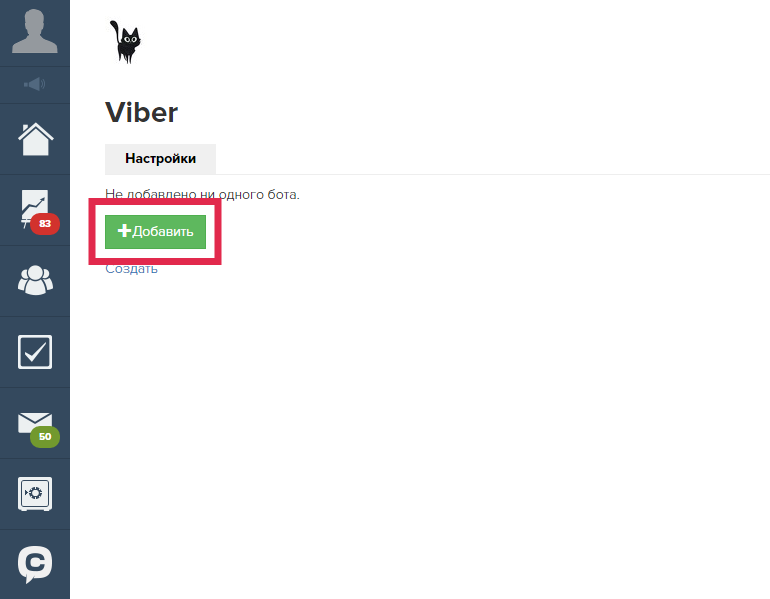Image resolution: width=770 pixels, height=599 pixels.
Task: Go to the home page icon
Action: click(x=35, y=139)
